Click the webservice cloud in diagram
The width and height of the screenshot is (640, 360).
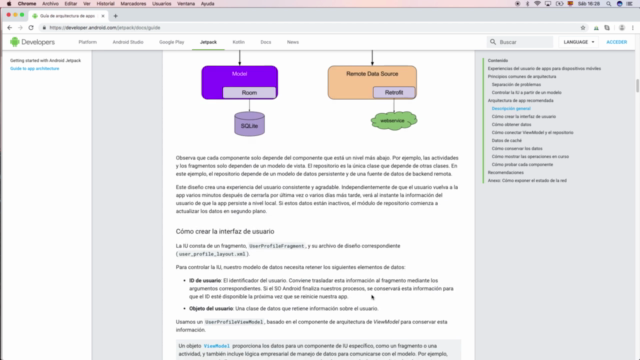(393, 121)
